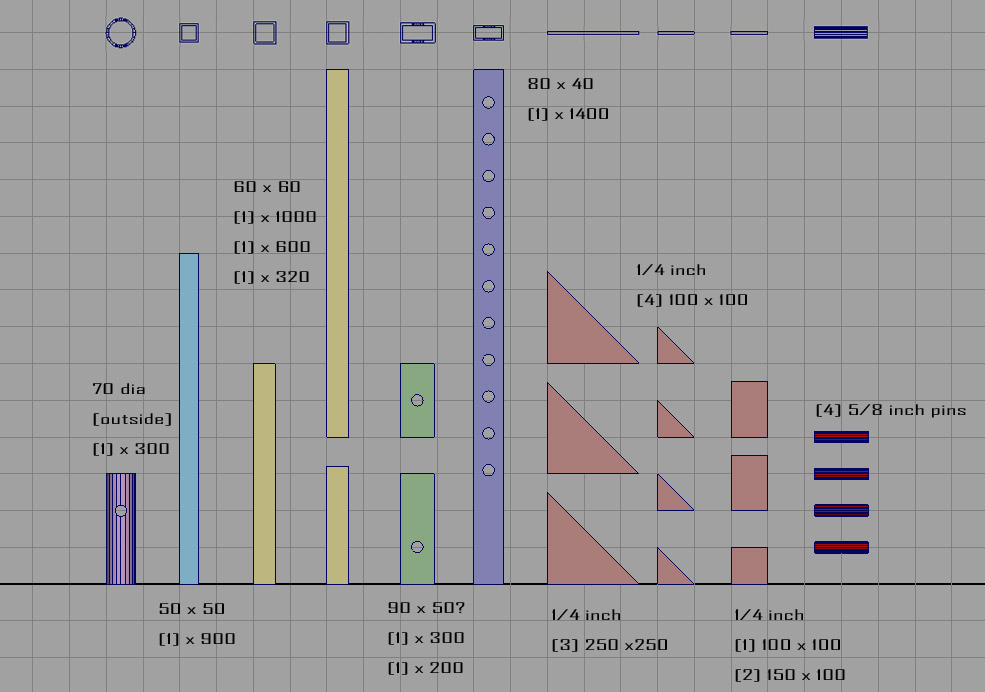Select the longest flat plate profile at top
985x692 pixels.
tap(592, 33)
